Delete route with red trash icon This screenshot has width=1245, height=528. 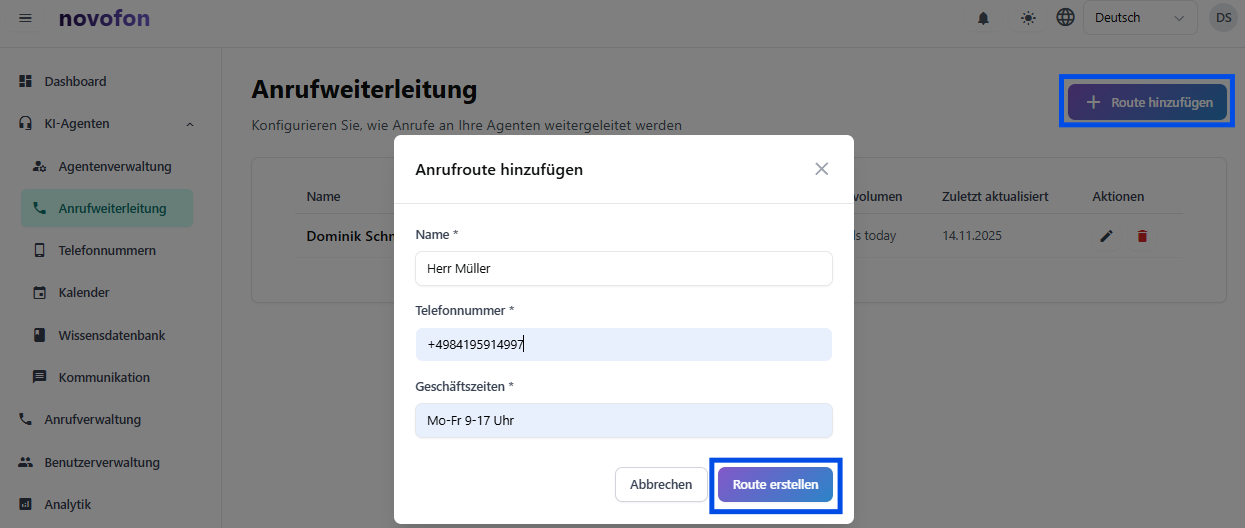click(x=1142, y=236)
